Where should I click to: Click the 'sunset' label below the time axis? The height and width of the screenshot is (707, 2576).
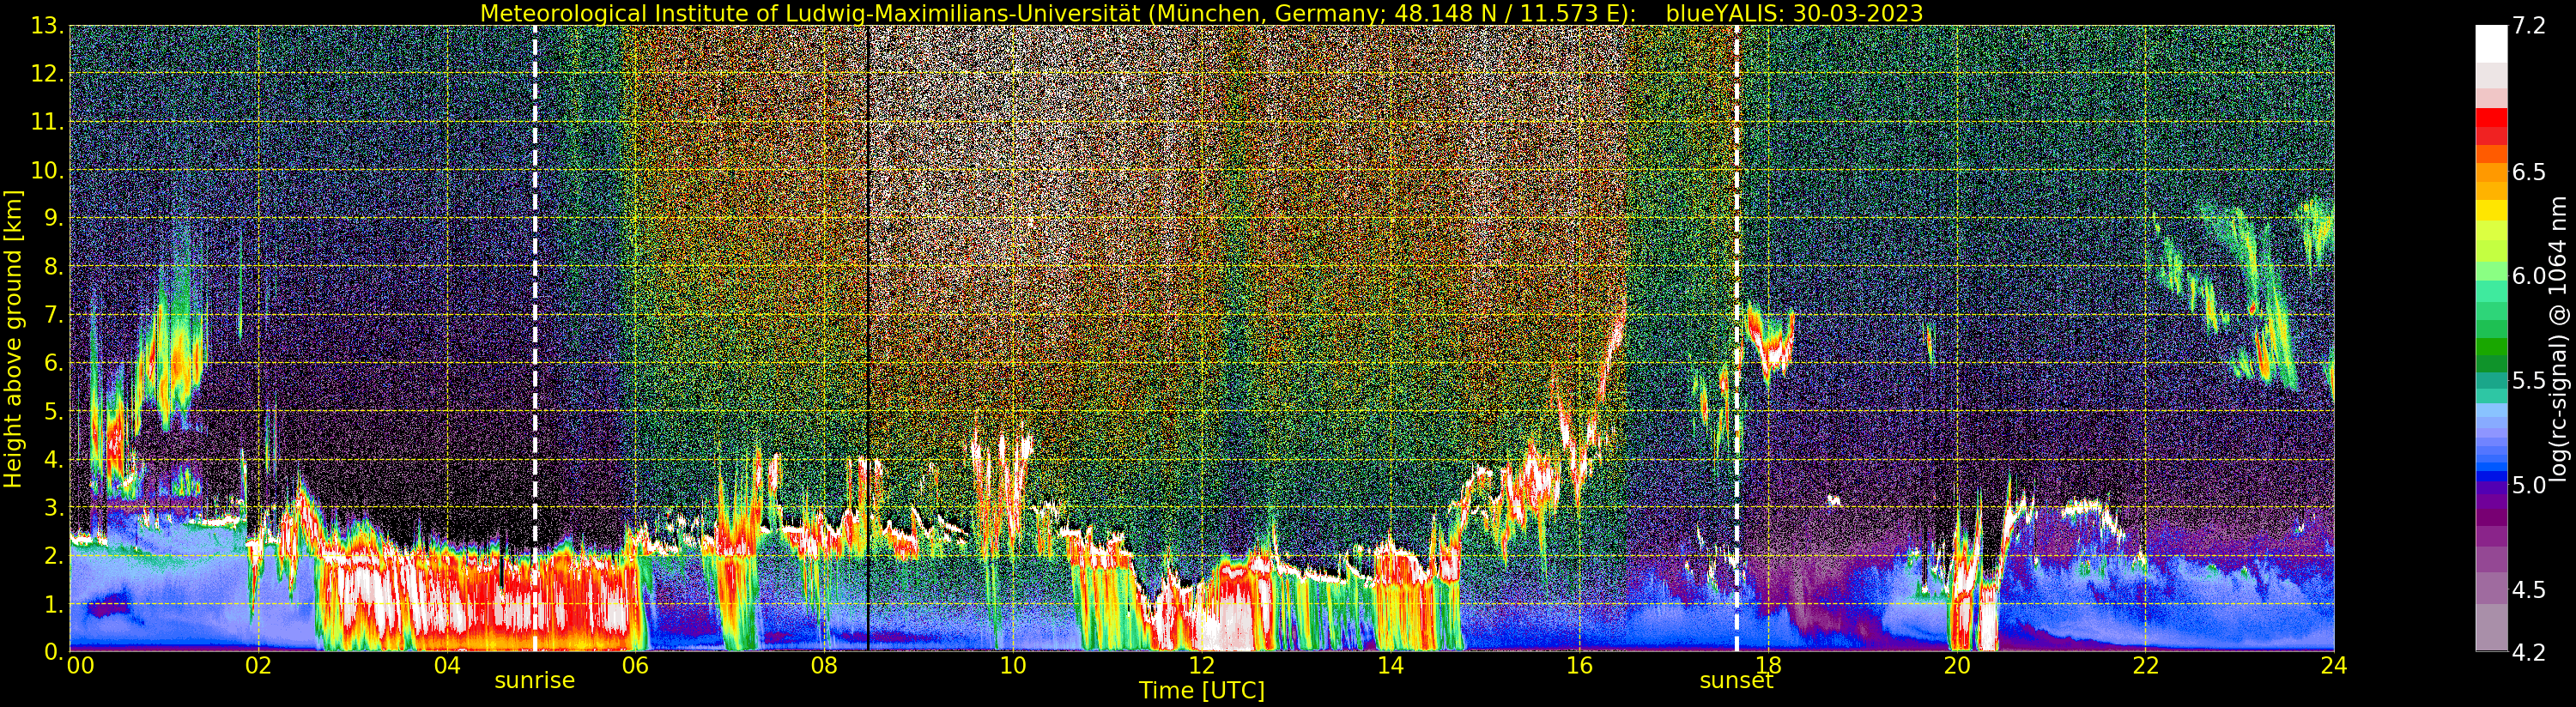[1736, 681]
